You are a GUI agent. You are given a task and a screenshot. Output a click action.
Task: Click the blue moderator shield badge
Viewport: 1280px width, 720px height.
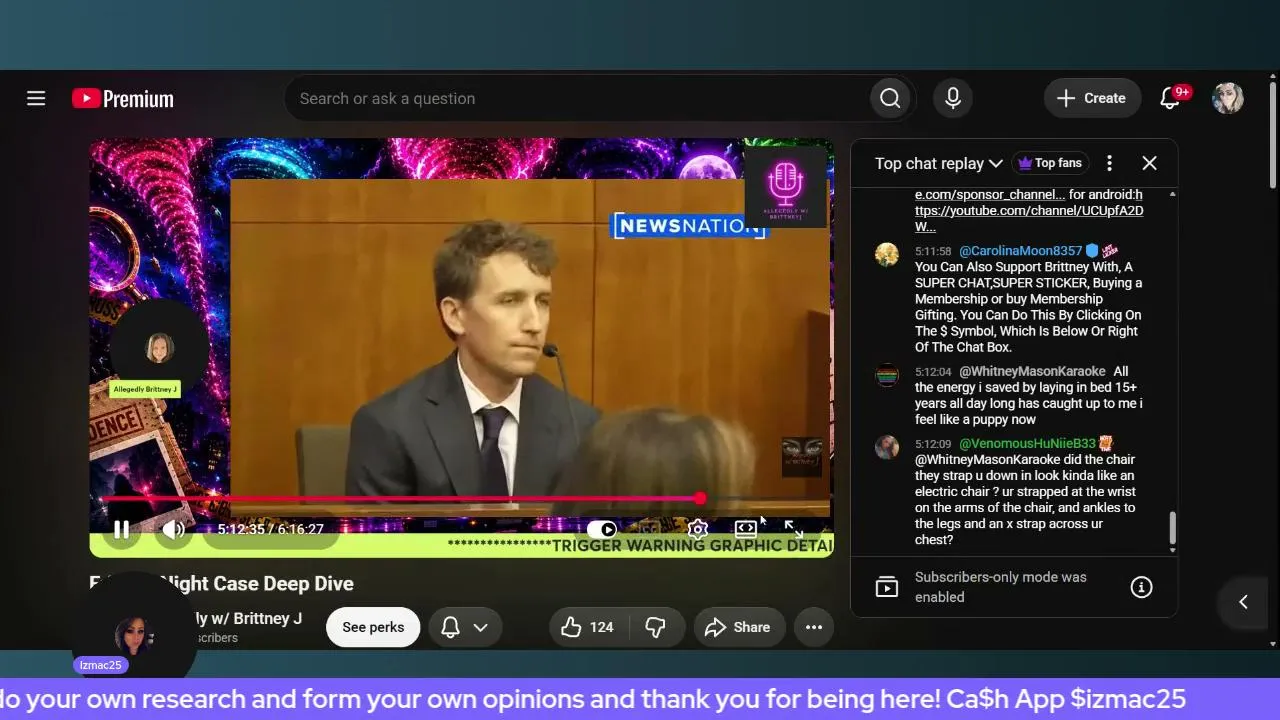tap(1092, 251)
